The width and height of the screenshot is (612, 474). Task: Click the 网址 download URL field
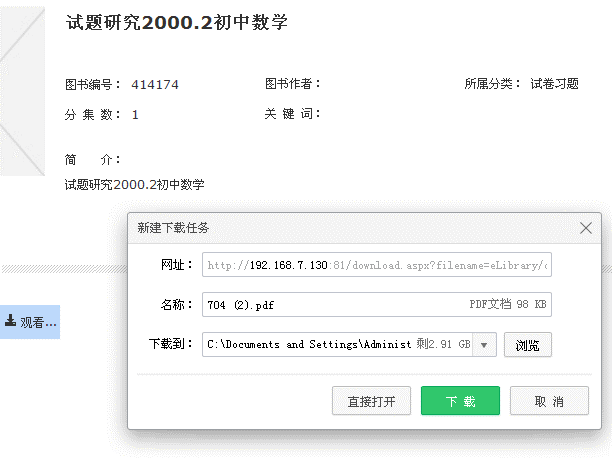376,265
